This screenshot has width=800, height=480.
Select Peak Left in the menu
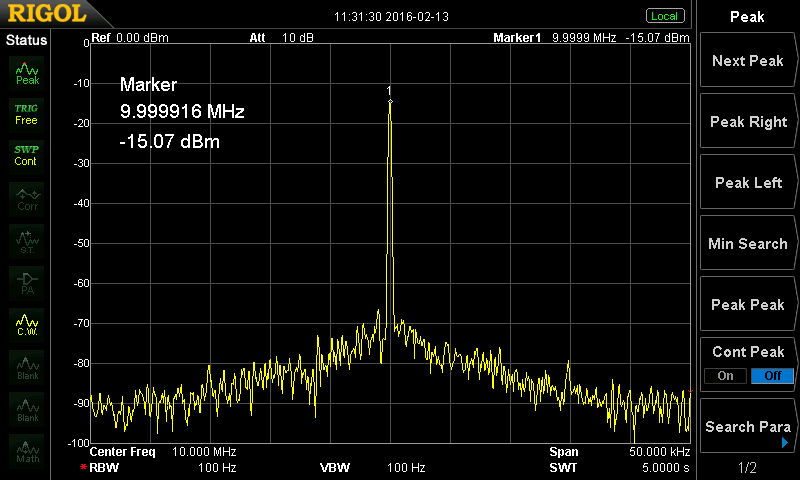[747, 183]
